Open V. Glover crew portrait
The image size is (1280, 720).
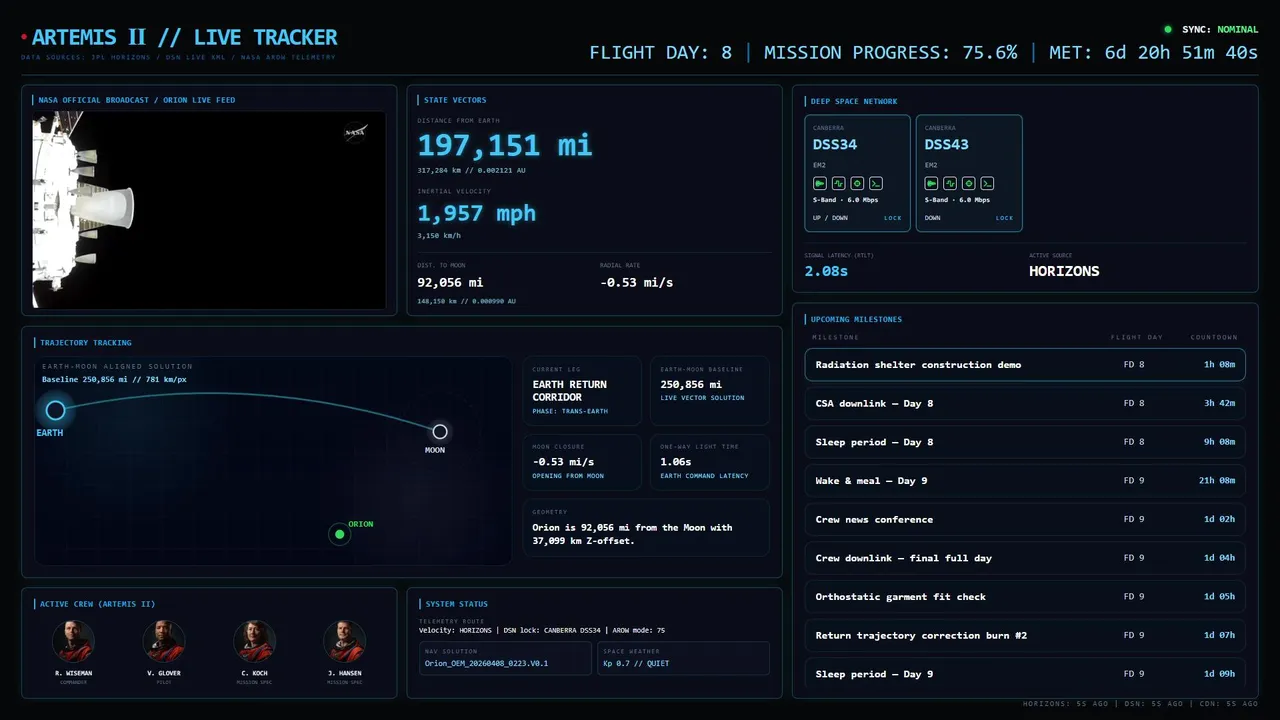[164, 642]
